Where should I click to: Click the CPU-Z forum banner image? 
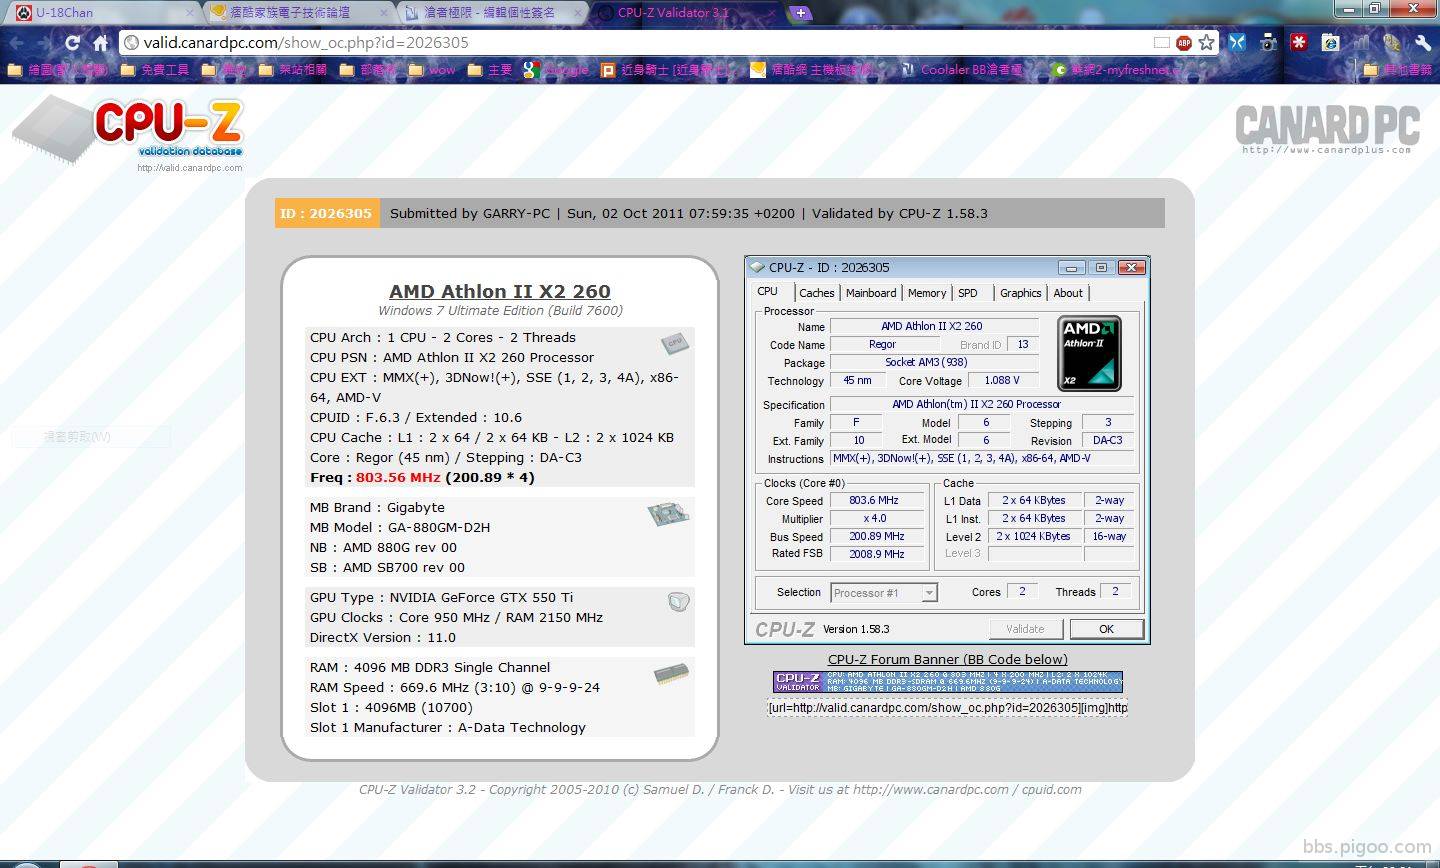[x=948, y=682]
